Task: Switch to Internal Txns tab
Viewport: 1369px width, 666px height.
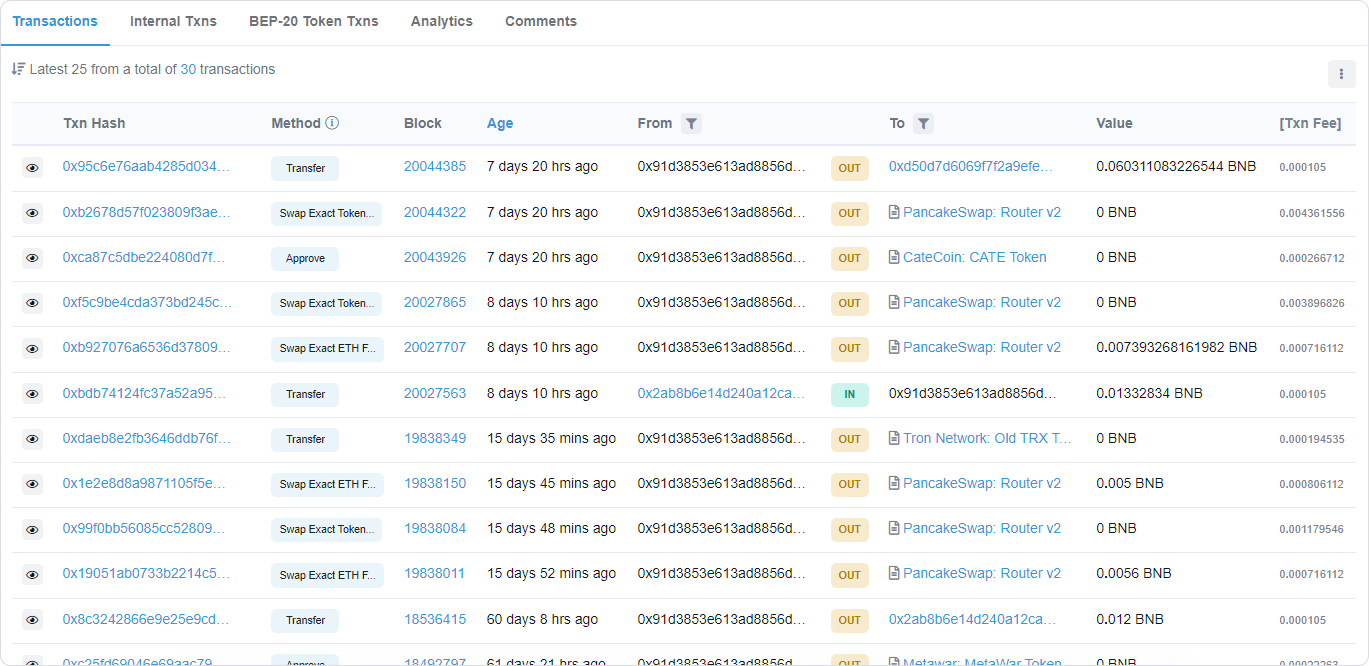Action: (x=173, y=21)
